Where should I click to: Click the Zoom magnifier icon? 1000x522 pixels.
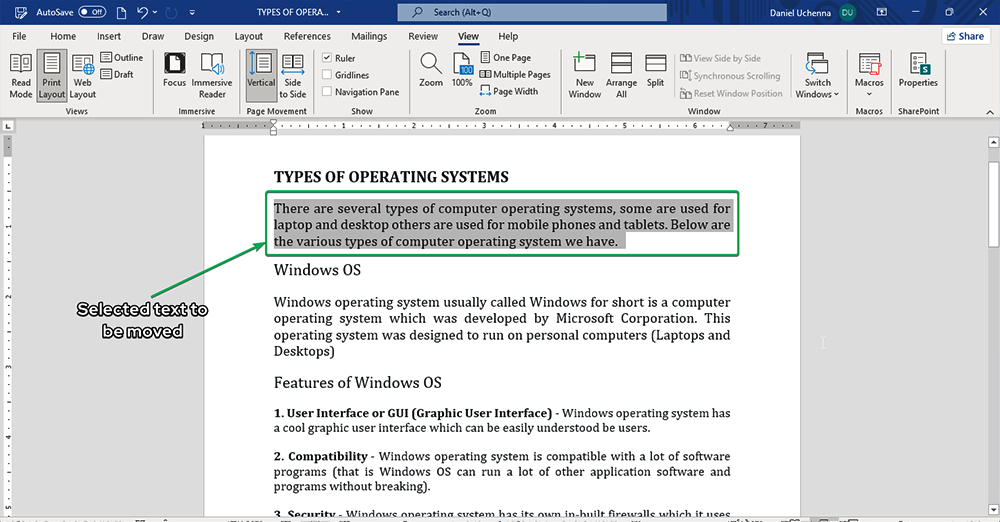[431, 72]
